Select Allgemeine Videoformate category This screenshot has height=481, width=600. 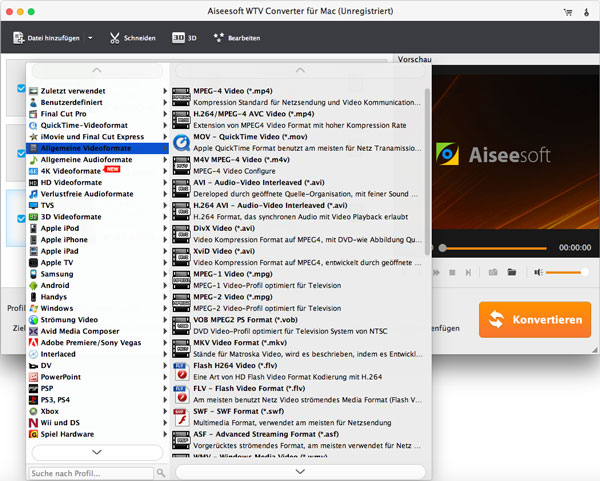[98, 148]
